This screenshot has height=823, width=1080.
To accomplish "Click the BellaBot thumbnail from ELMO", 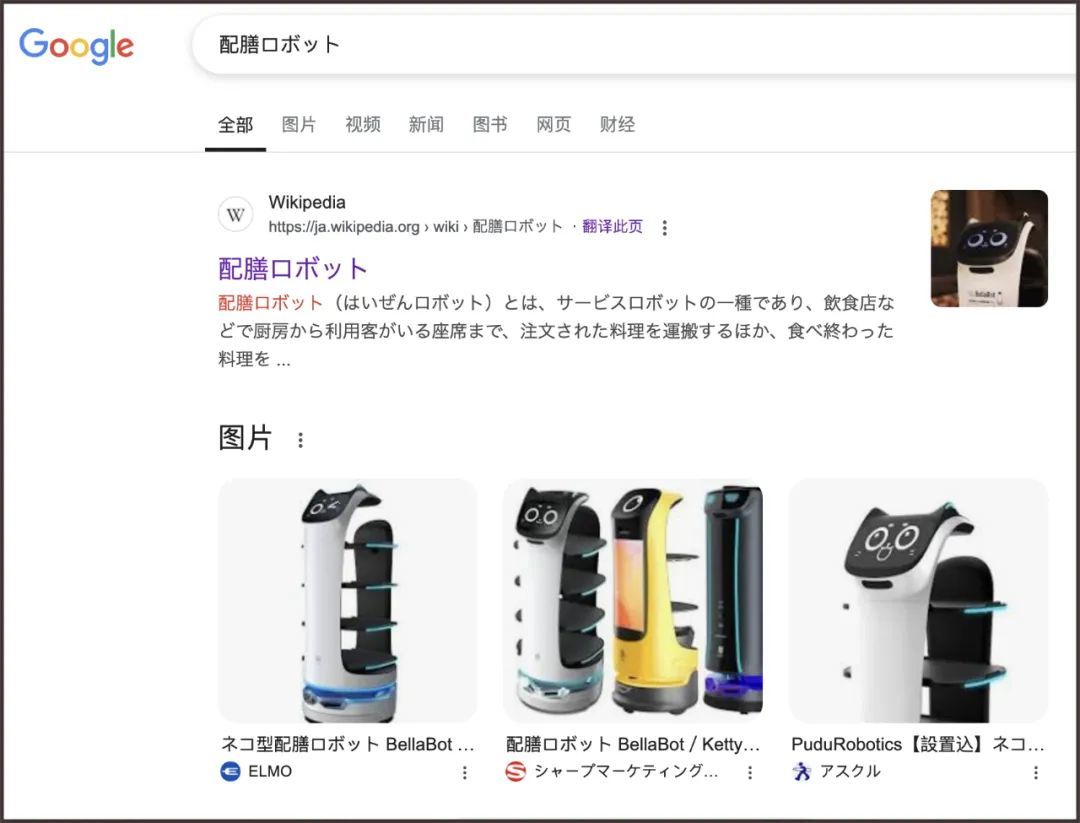I will tap(347, 598).
